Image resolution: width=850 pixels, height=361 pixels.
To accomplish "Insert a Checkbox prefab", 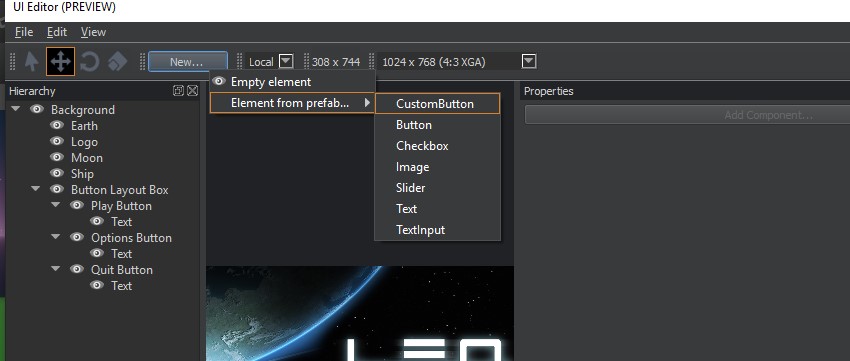I will pyautogui.click(x=437, y=146).
